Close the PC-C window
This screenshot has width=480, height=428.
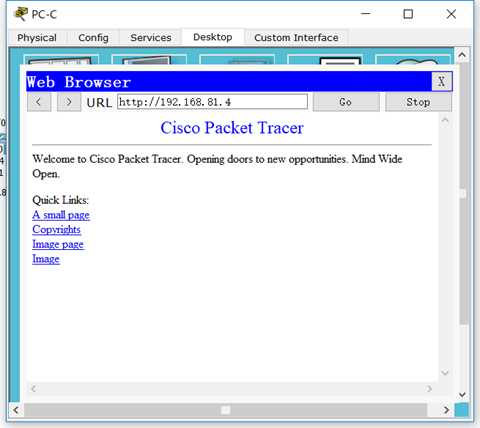(x=451, y=14)
